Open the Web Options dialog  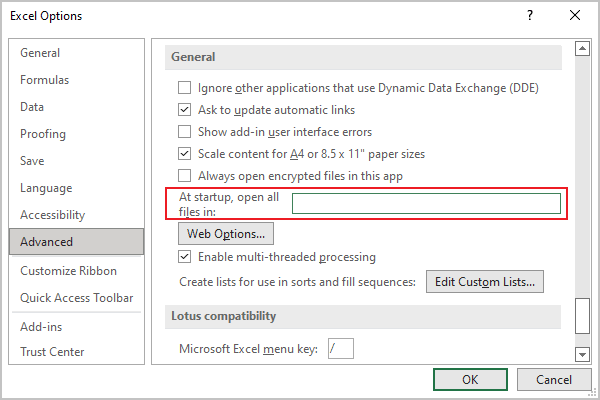coord(226,233)
